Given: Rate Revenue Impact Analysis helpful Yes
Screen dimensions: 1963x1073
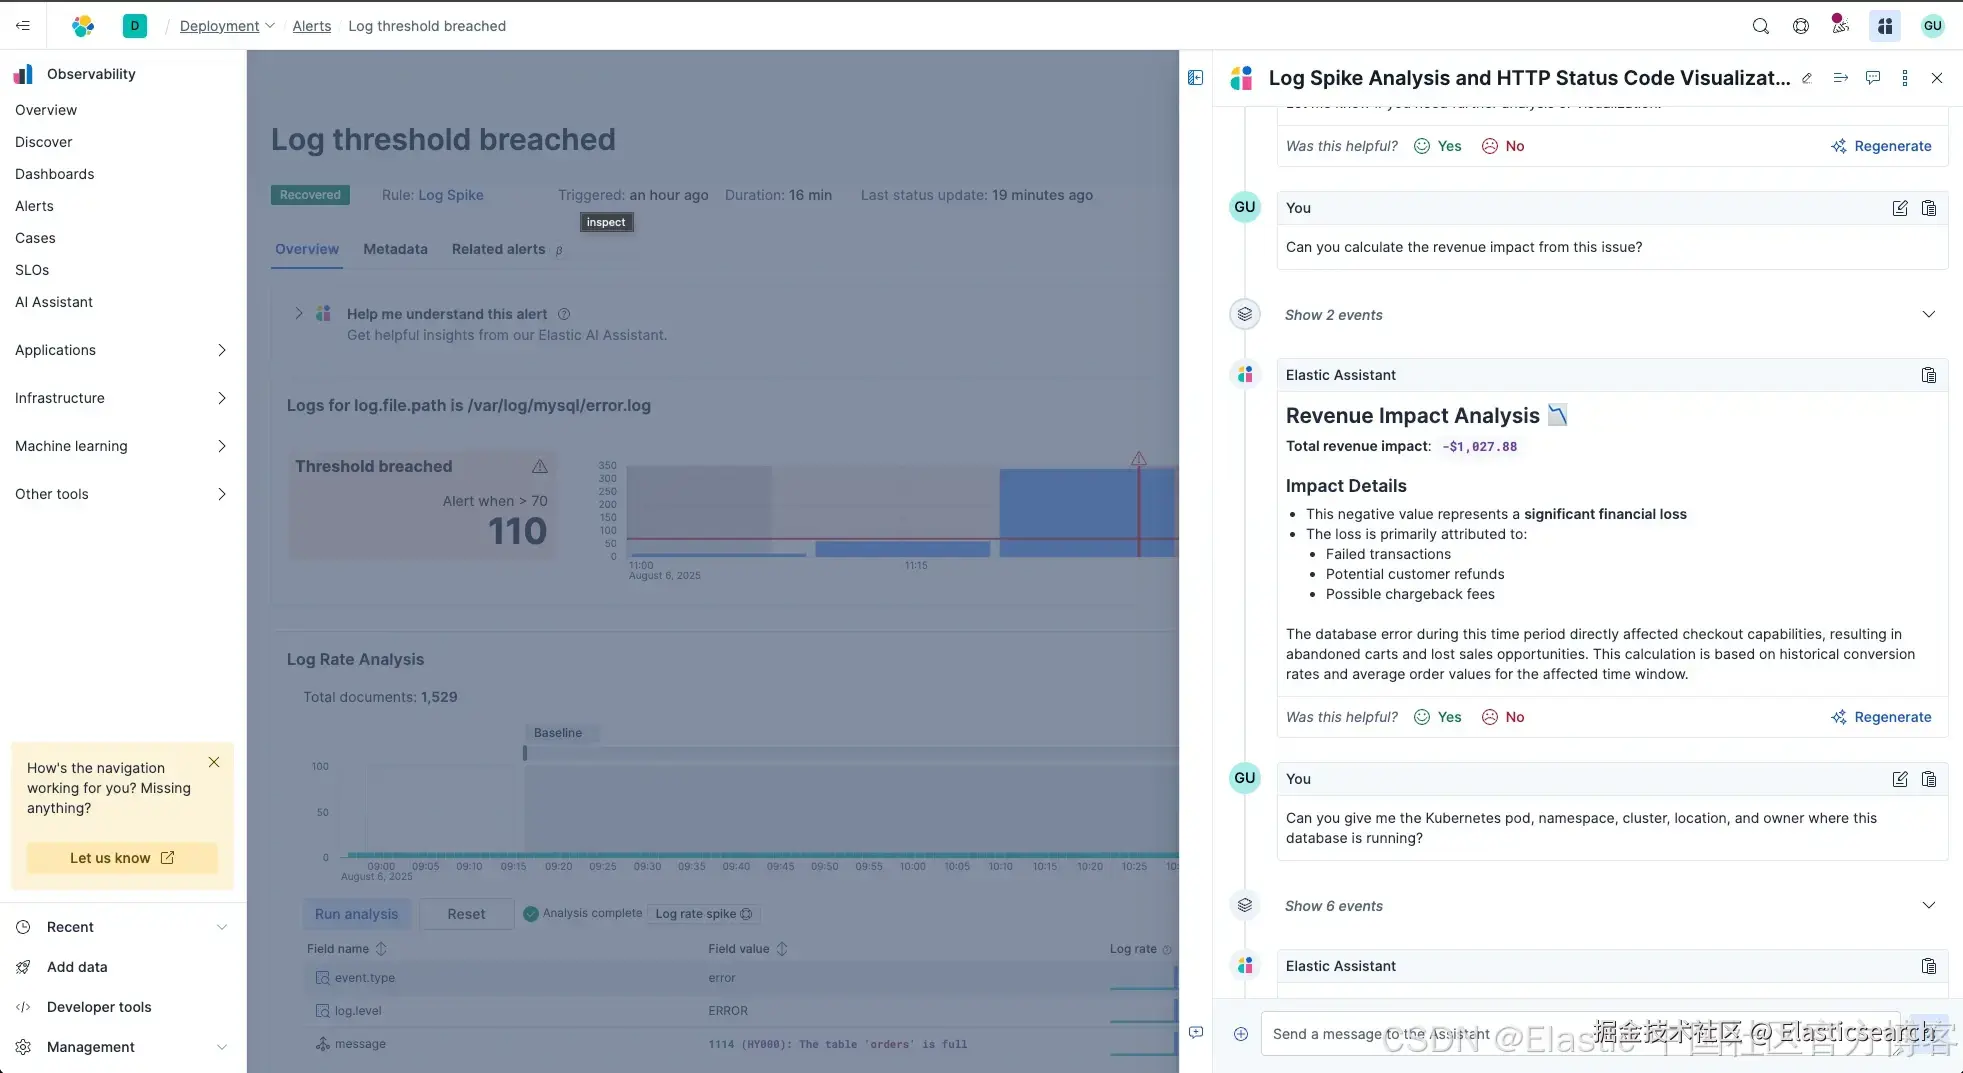Looking at the screenshot, I should point(1438,717).
